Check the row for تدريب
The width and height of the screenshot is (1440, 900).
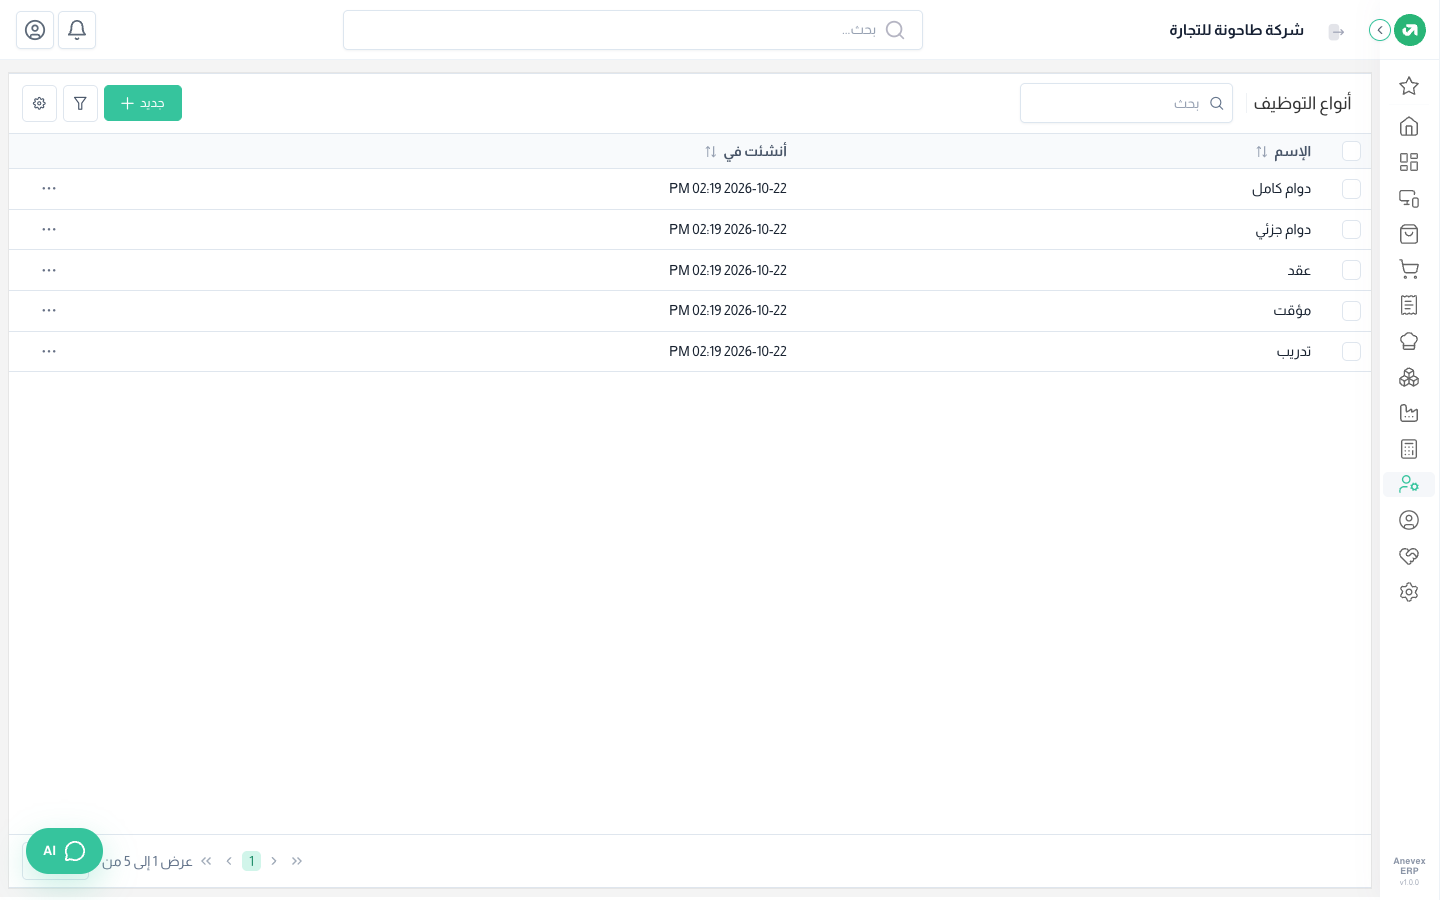click(1351, 351)
